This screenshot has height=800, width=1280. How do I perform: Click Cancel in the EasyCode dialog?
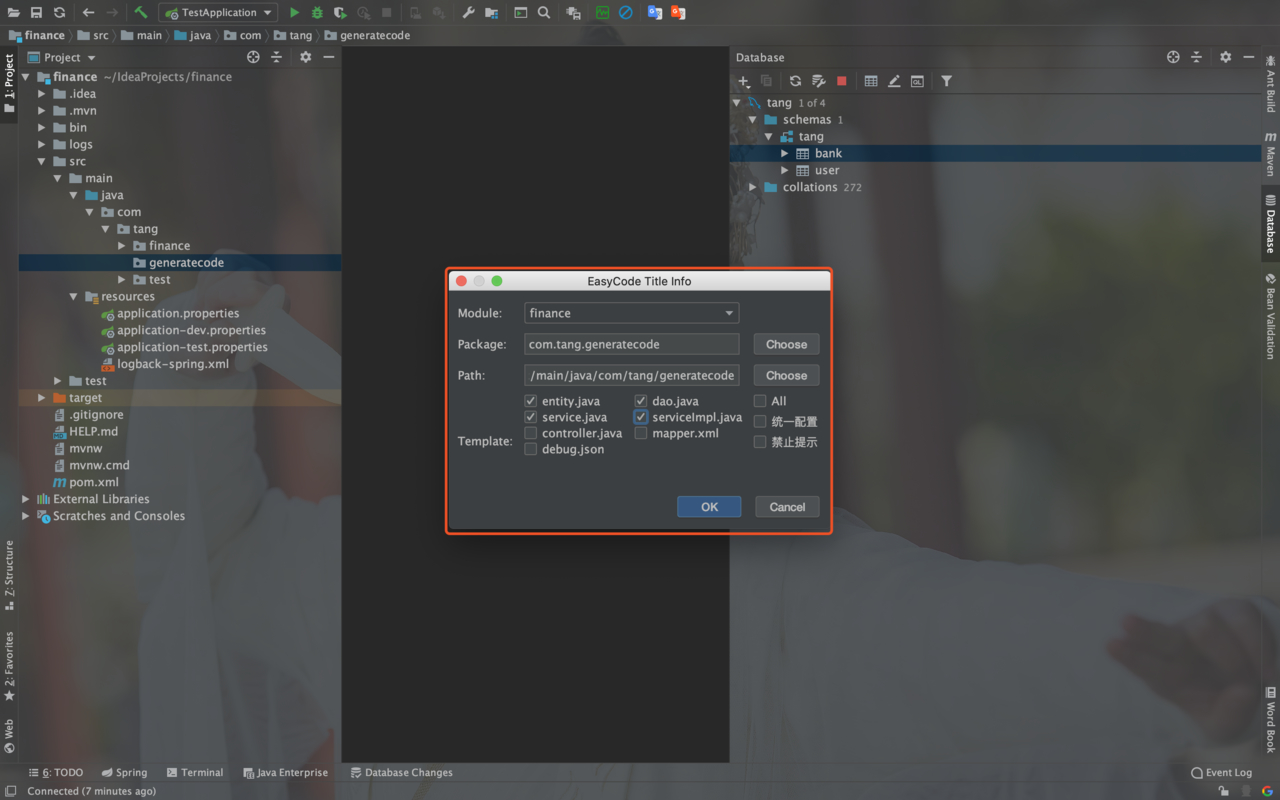pos(787,507)
